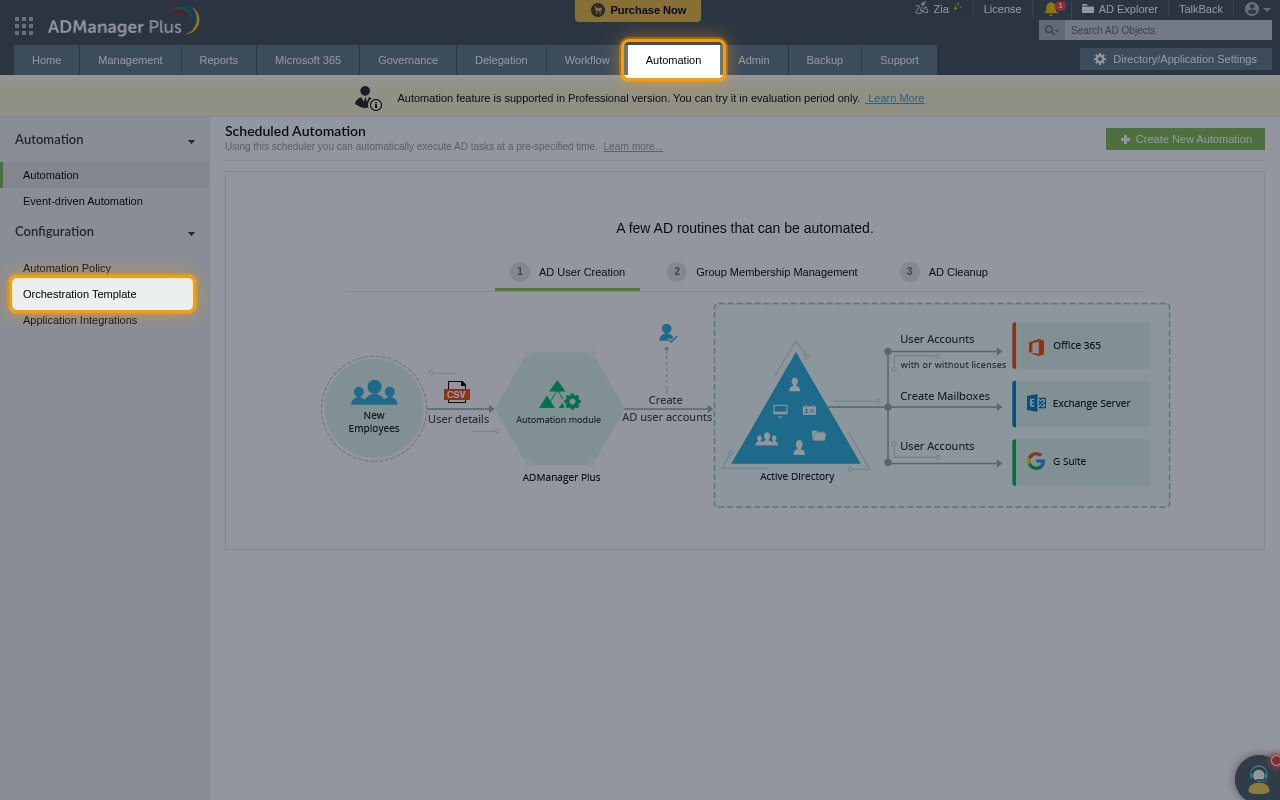Open the Backup tab
This screenshot has width=1280, height=800.
click(825, 60)
